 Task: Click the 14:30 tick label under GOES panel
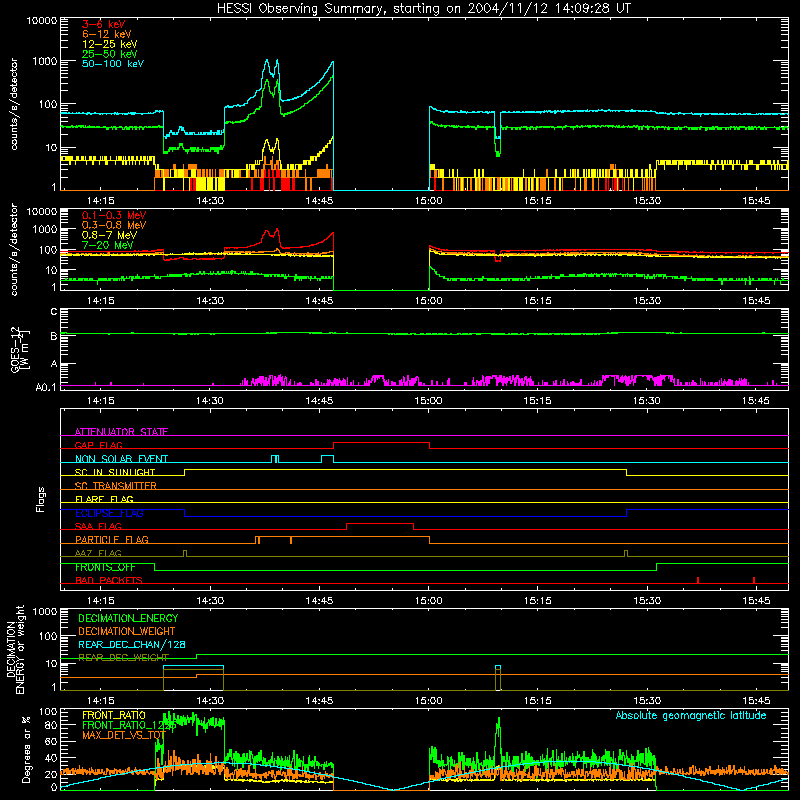(210, 401)
